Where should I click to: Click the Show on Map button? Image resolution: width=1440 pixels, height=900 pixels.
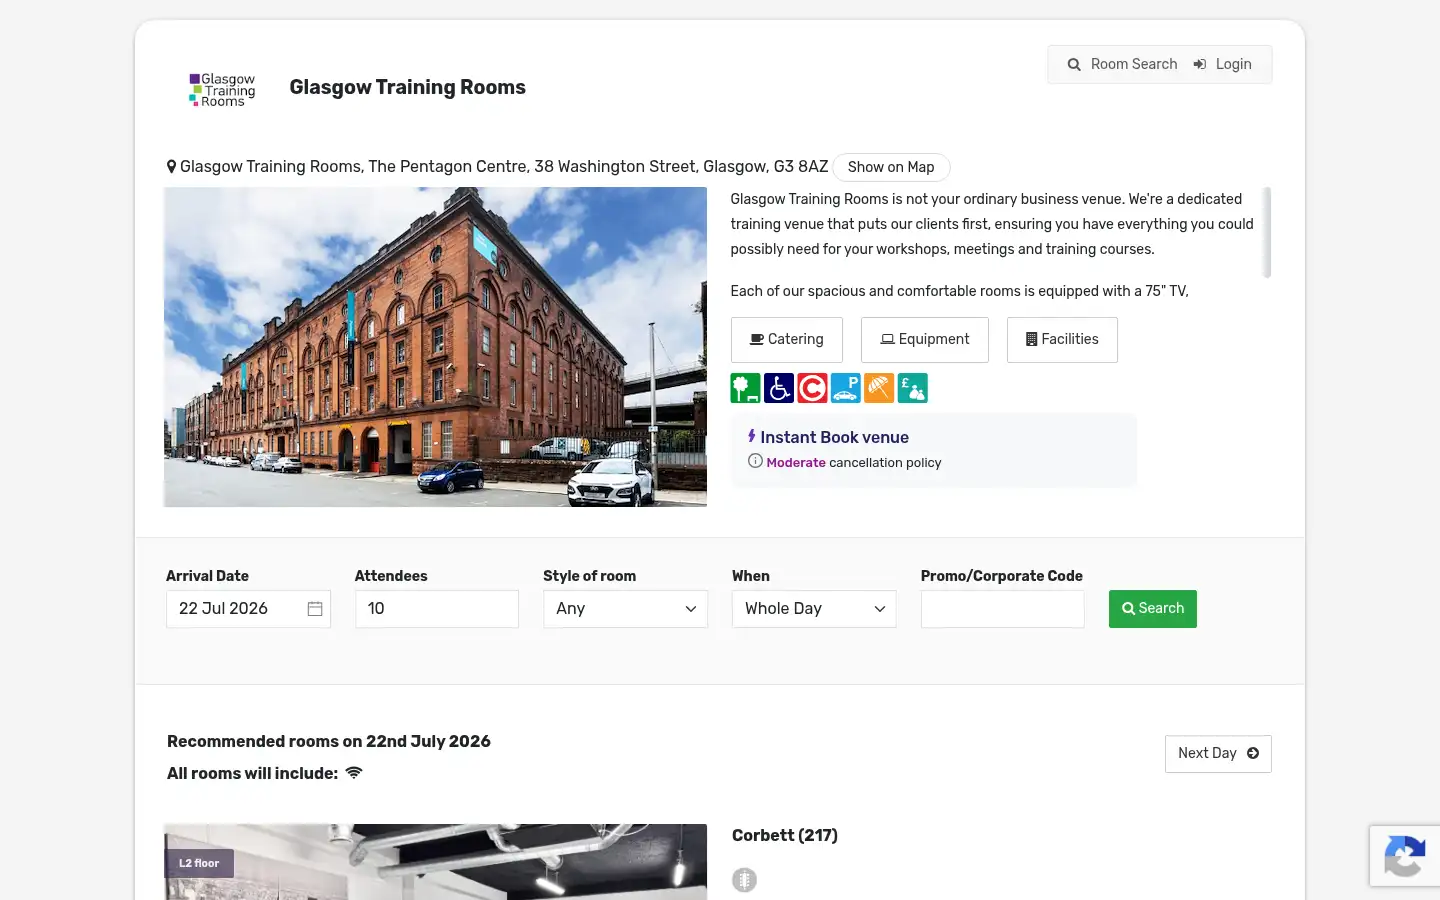pyautogui.click(x=891, y=167)
